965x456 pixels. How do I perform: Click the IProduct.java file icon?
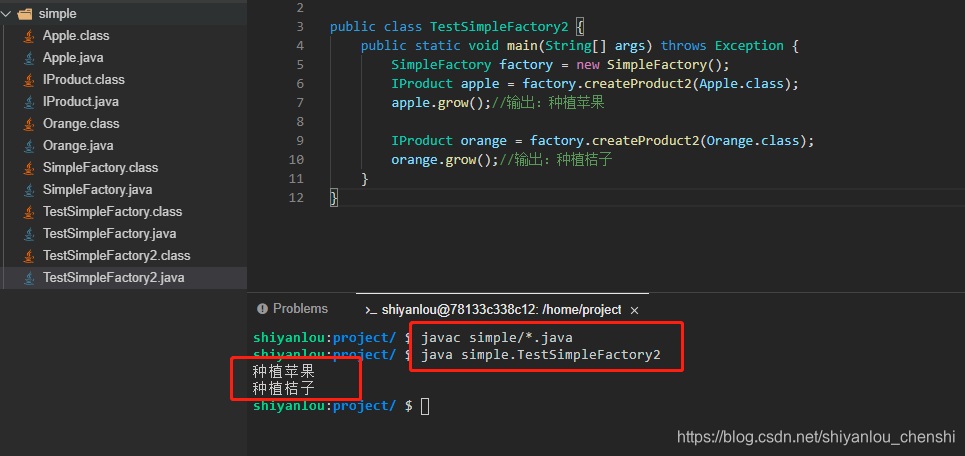29,102
